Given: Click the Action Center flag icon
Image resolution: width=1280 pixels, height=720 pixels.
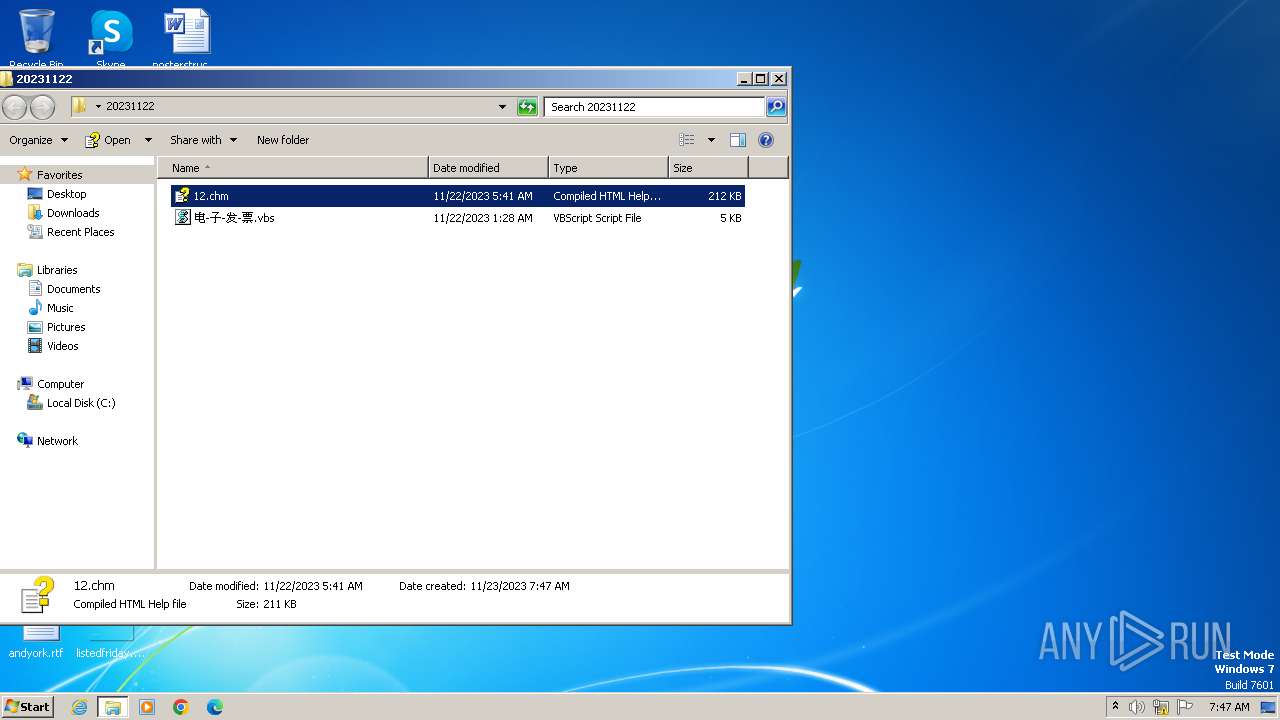Looking at the screenshot, I should 1185,707.
